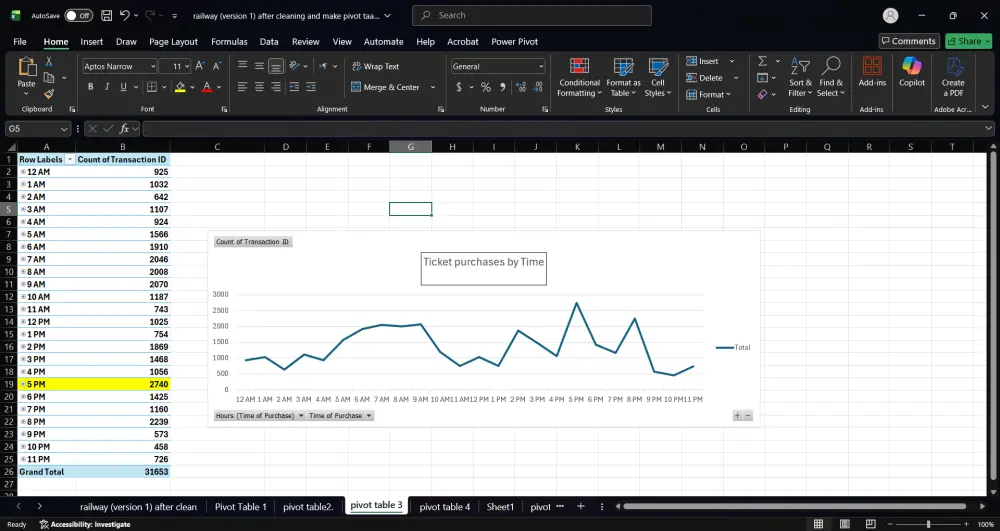This screenshot has height=531, width=1000.
Task: Open the Row Labels filter dropdown
Action: pyautogui.click(x=70, y=159)
